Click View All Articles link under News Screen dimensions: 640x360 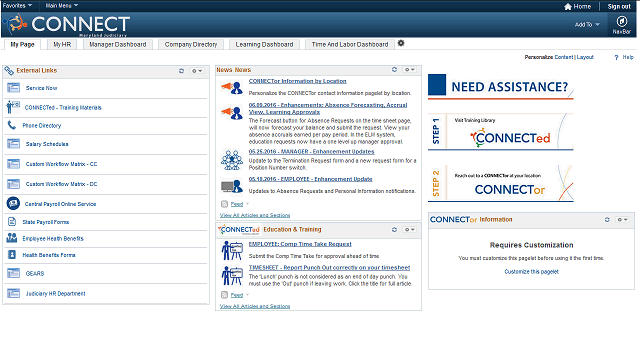pyautogui.click(x=255, y=215)
